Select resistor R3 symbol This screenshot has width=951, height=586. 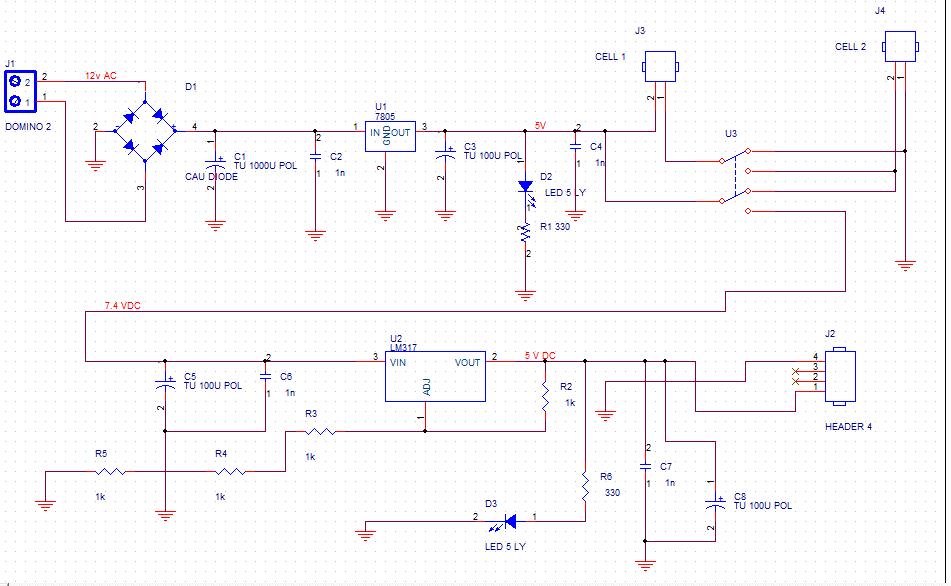click(320, 431)
